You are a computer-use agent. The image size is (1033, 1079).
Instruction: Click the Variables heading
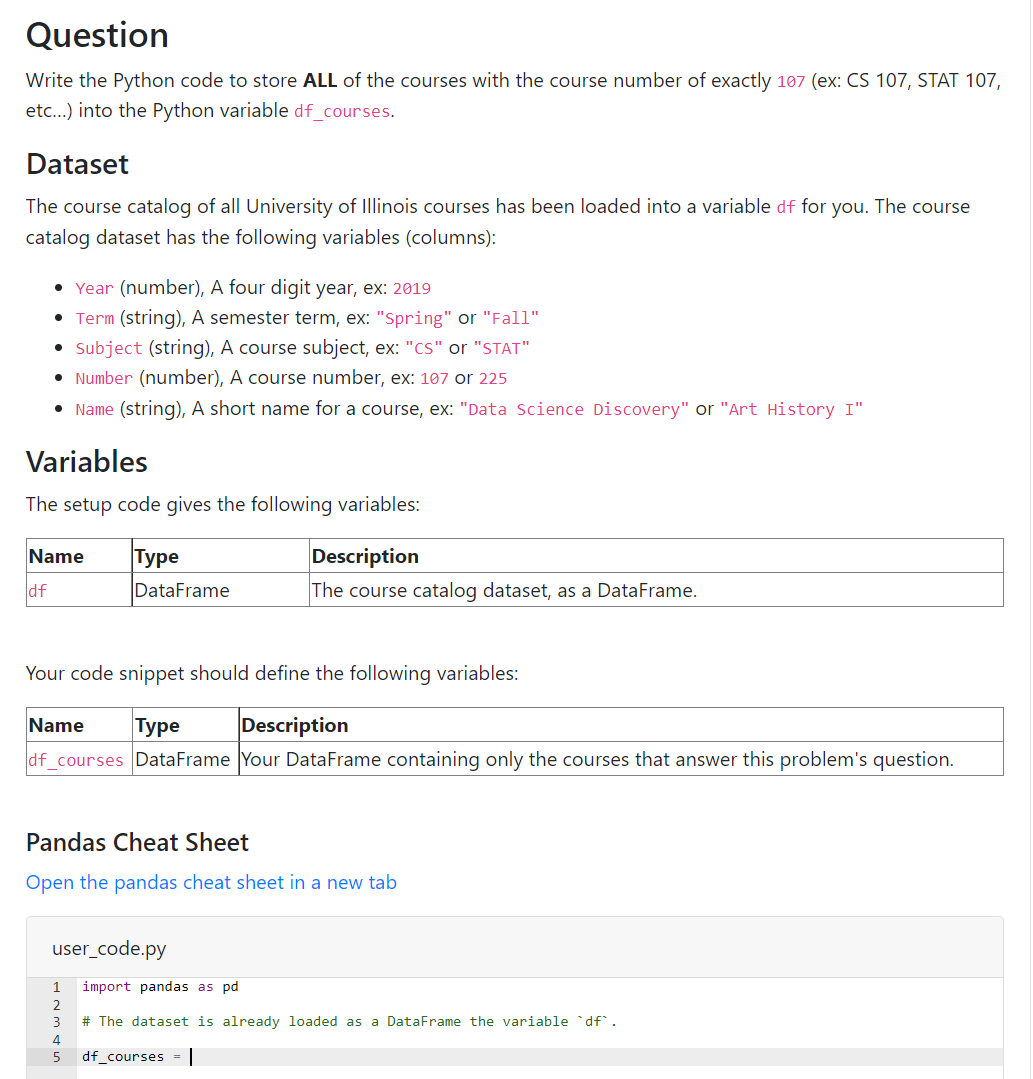pyautogui.click(x=86, y=461)
